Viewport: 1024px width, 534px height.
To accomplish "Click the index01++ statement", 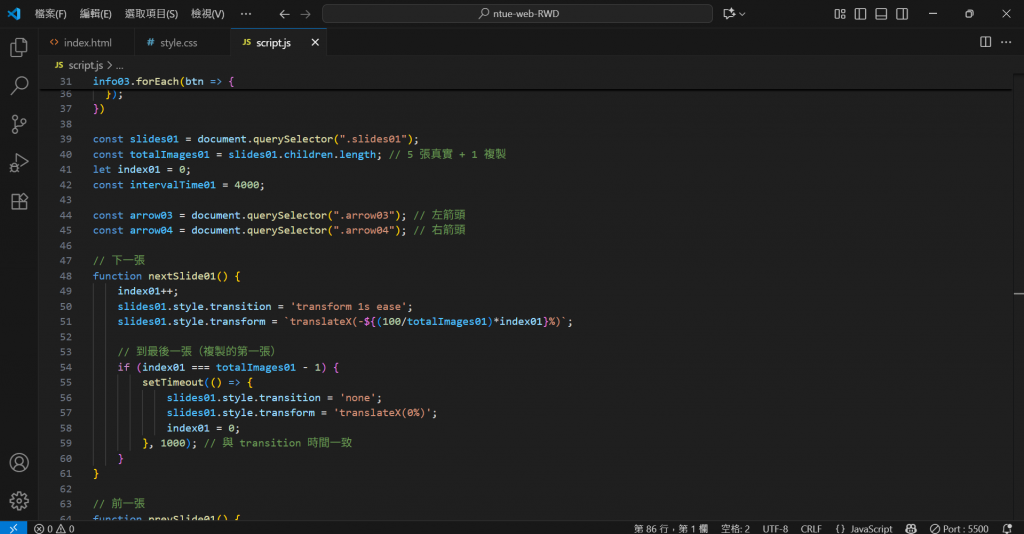I will pyautogui.click(x=148, y=291).
